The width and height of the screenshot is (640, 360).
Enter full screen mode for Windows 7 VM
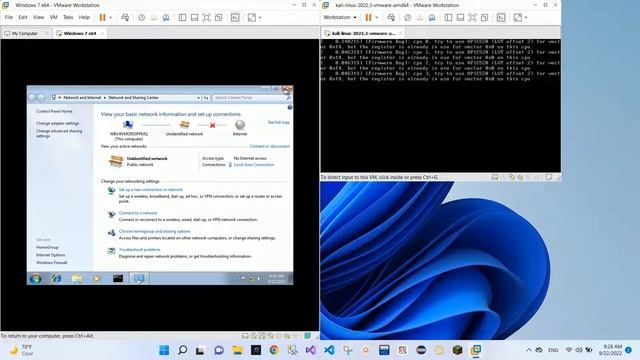[x=207, y=17]
